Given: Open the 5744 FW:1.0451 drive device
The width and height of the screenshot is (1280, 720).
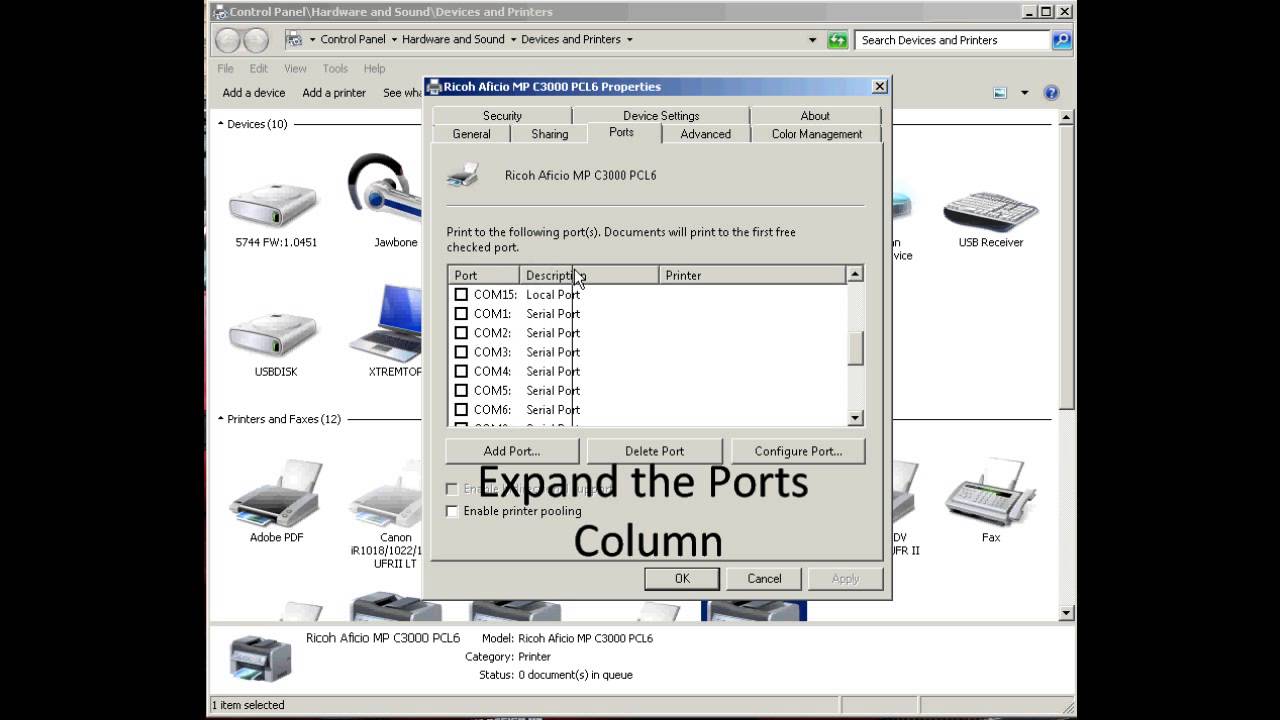Looking at the screenshot, I should pyautogui.click(x=275, y=205).
